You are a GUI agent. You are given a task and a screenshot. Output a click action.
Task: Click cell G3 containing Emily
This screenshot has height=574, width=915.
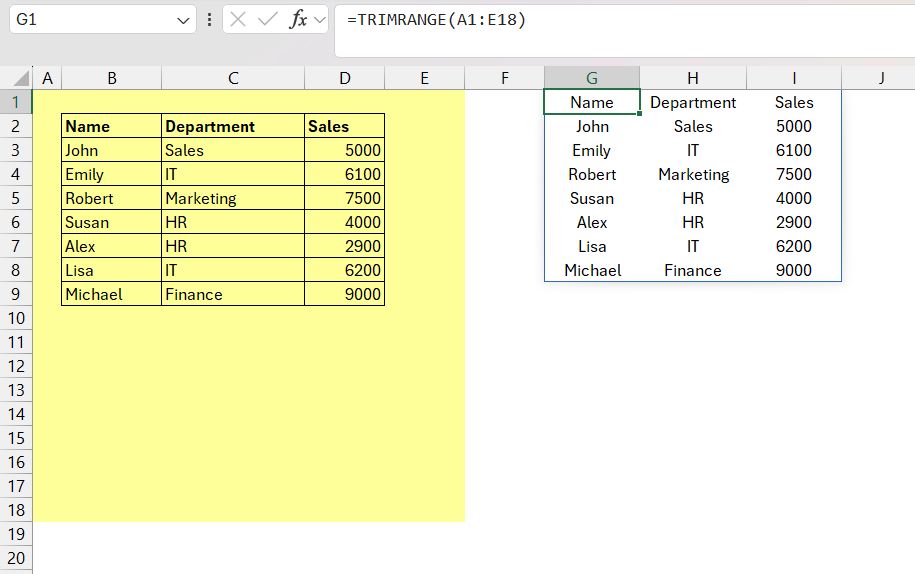coord(592,150)
